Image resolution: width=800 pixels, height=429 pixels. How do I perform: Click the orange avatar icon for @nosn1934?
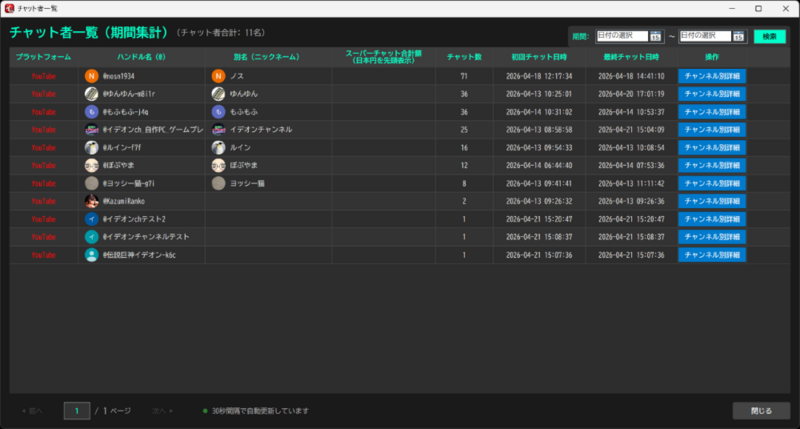[92, 75]
